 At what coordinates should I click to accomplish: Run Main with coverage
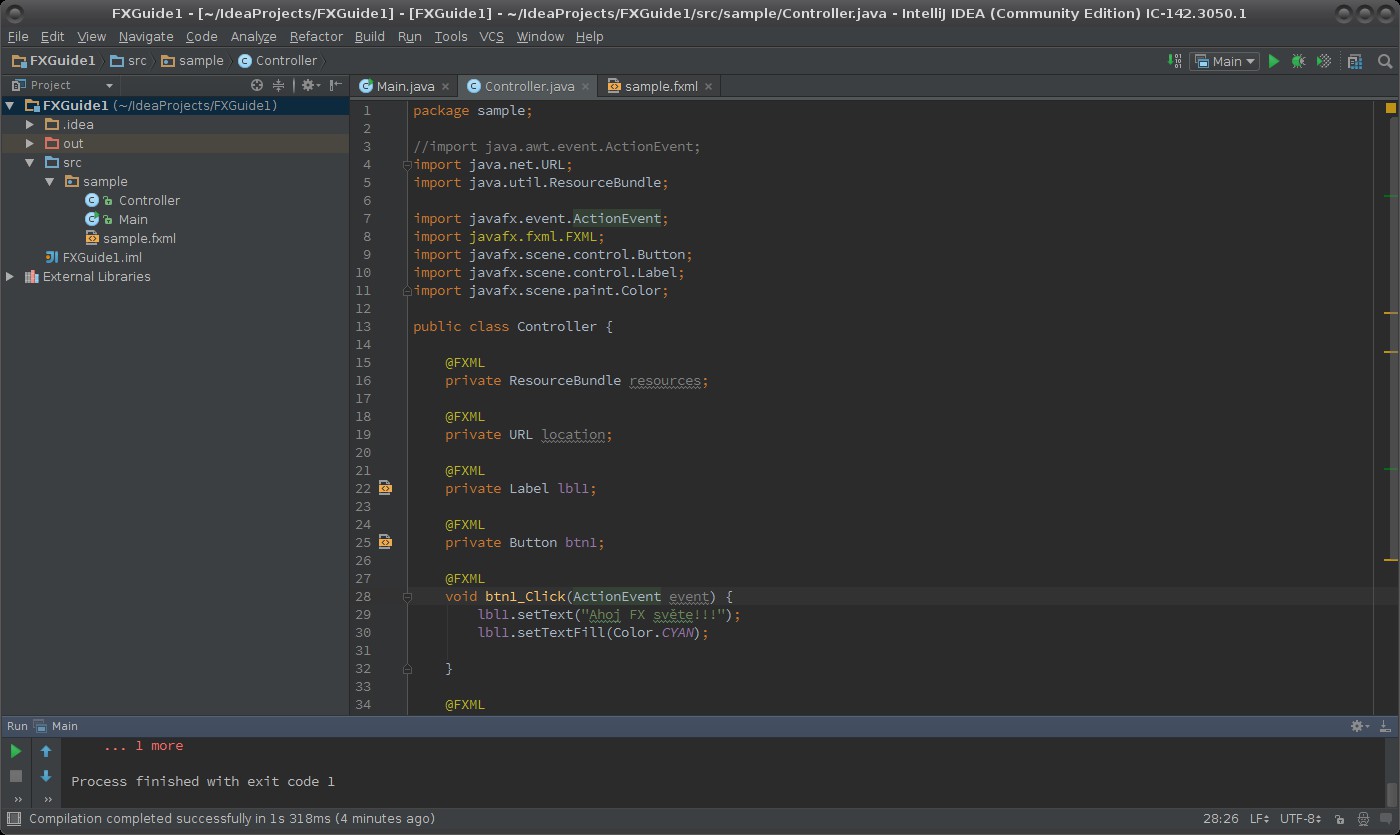(x=1323, y=61)
